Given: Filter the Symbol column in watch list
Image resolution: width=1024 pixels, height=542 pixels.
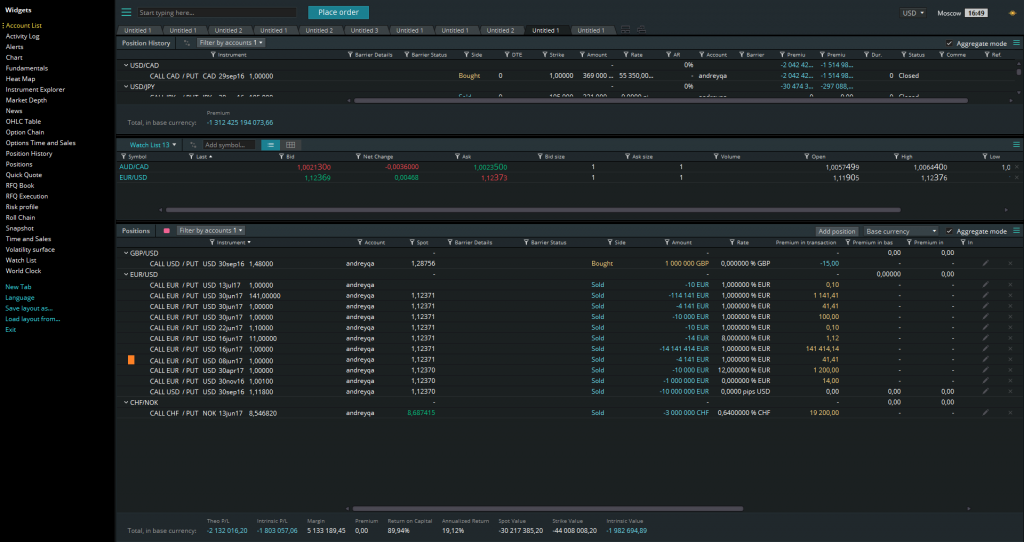Looking at the screenshot, I should point(124,157).
